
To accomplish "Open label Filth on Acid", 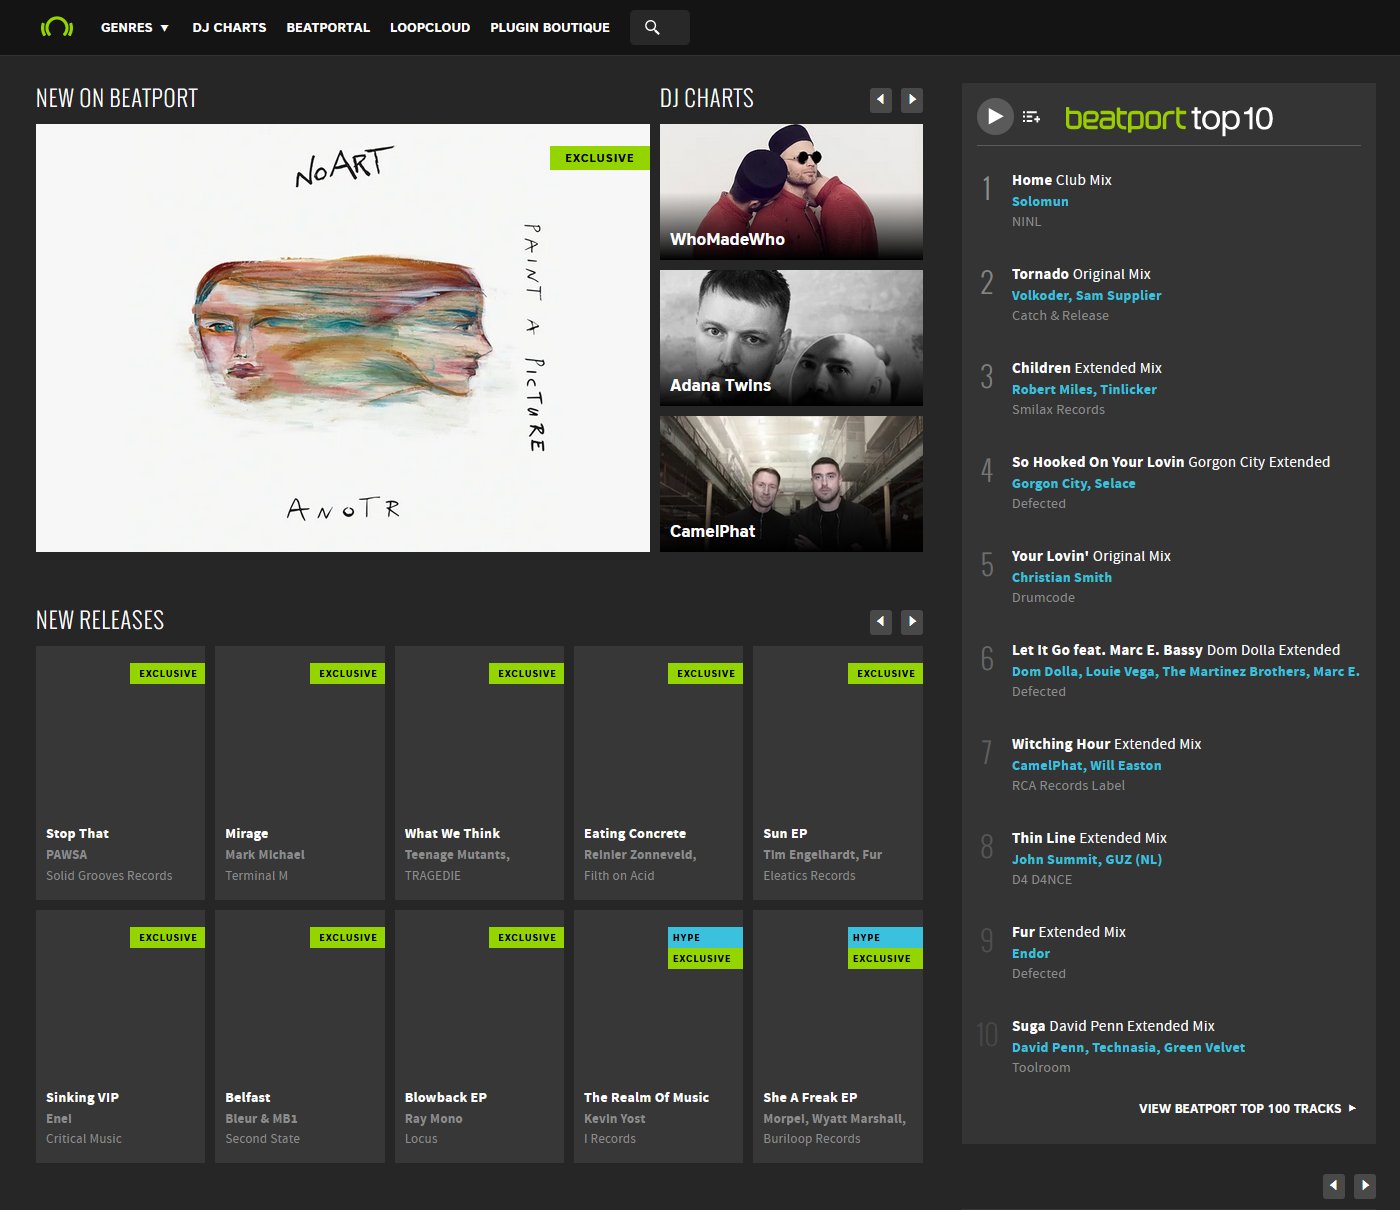I will (619, 875).
